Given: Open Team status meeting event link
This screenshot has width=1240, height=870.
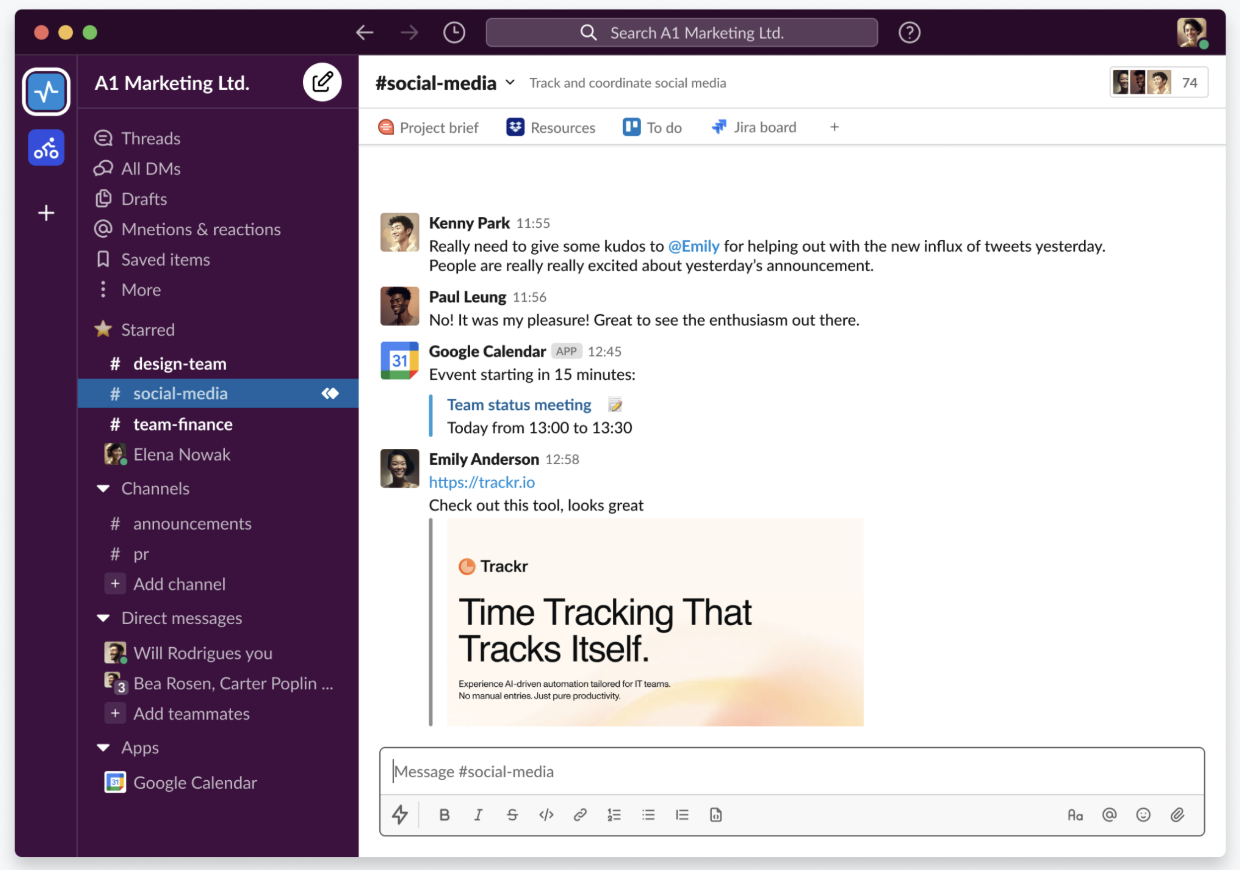Looking at the screenshot, I should click(x=519, y=405).
